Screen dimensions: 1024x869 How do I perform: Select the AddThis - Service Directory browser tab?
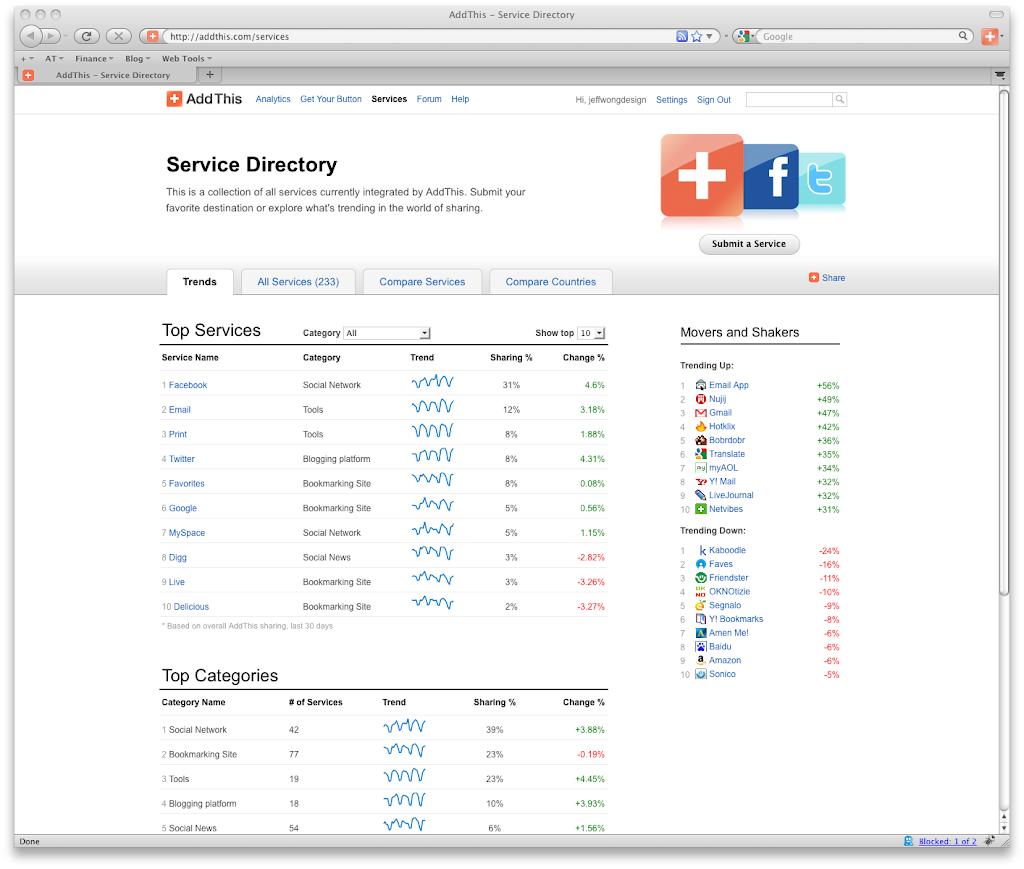[106, 75]
